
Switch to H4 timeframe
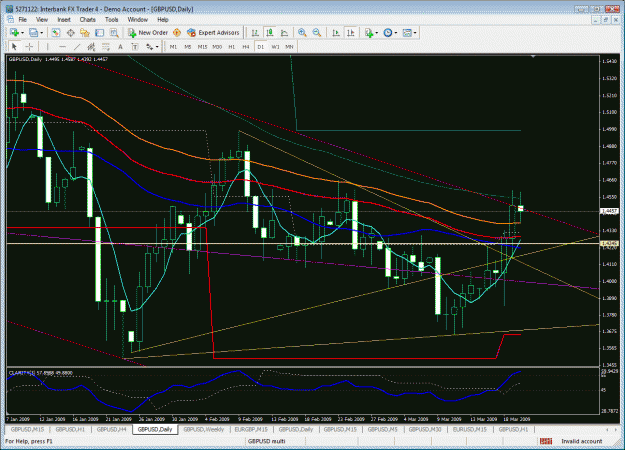point(246,47)
